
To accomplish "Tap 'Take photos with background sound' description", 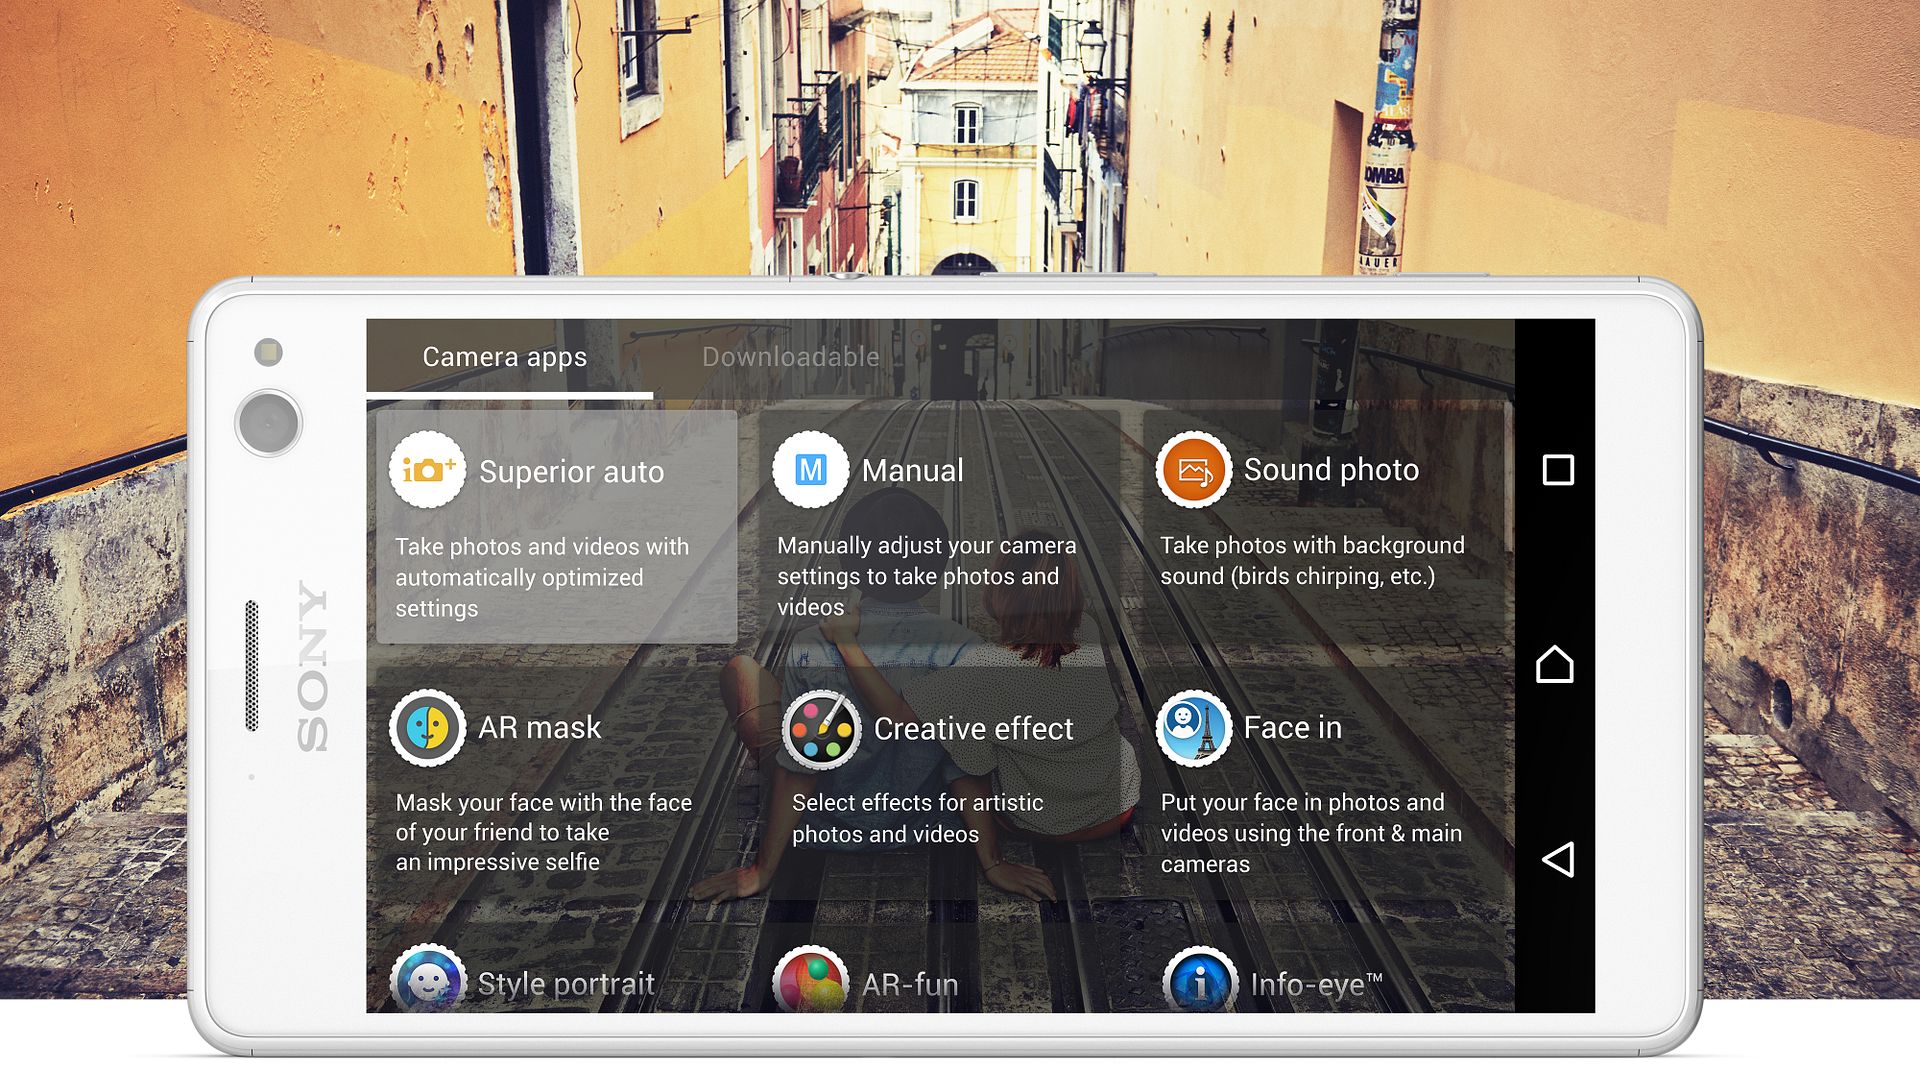I will tap(1312, 561).
